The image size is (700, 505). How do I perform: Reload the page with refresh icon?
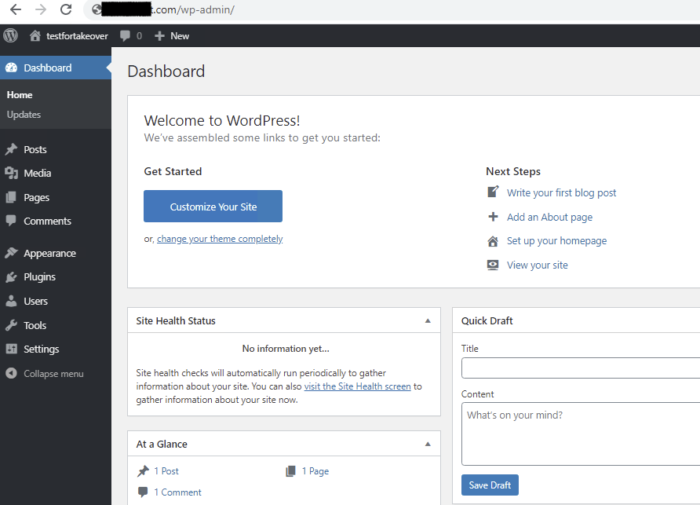pyautogui.click(x=66, y=9)
